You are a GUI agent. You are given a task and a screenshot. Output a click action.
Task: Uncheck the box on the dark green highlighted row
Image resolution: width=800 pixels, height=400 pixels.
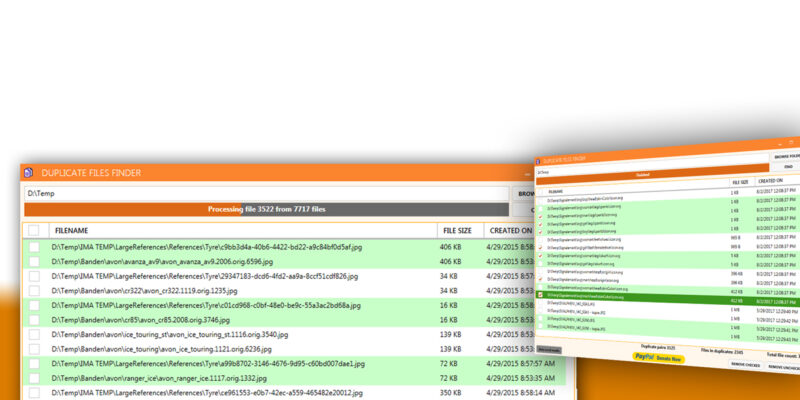[540, 295]
